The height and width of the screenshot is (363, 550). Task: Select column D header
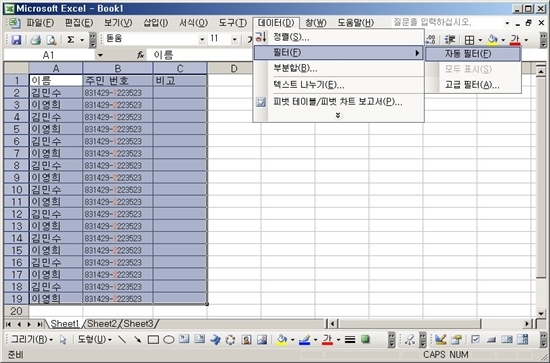tap(234, 68)
